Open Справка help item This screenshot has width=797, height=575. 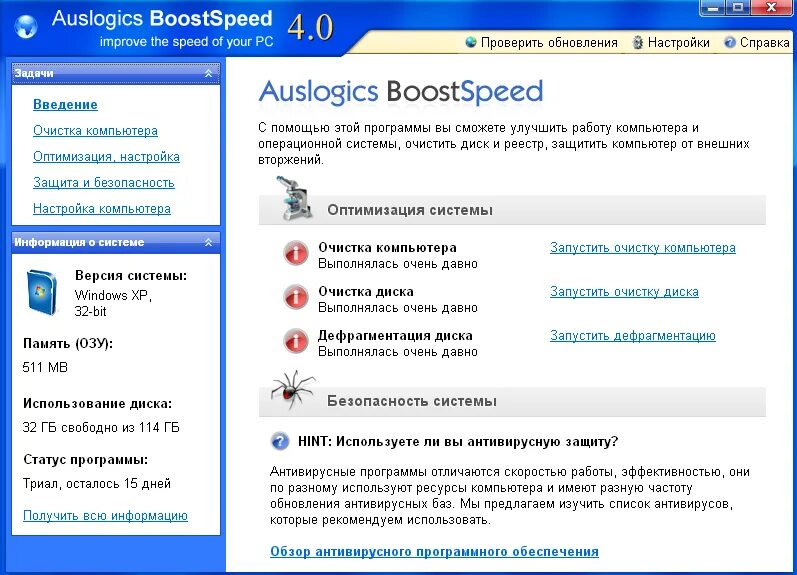(764, 43)
